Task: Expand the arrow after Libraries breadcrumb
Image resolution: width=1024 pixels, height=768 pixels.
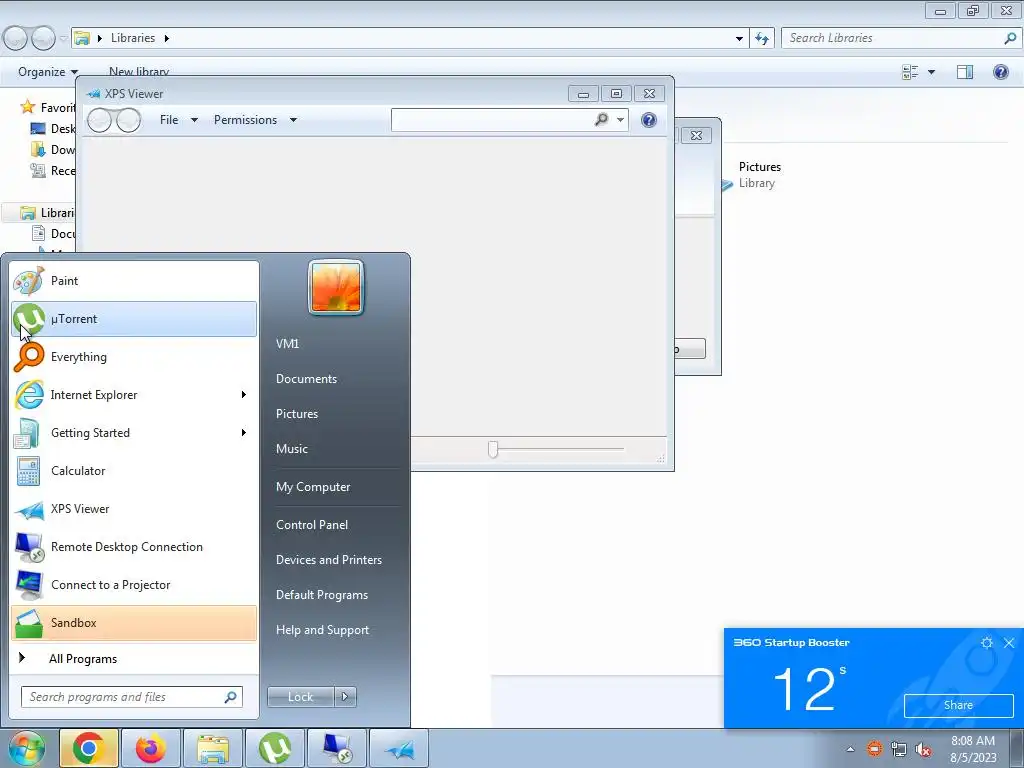Action: [167, 38]
